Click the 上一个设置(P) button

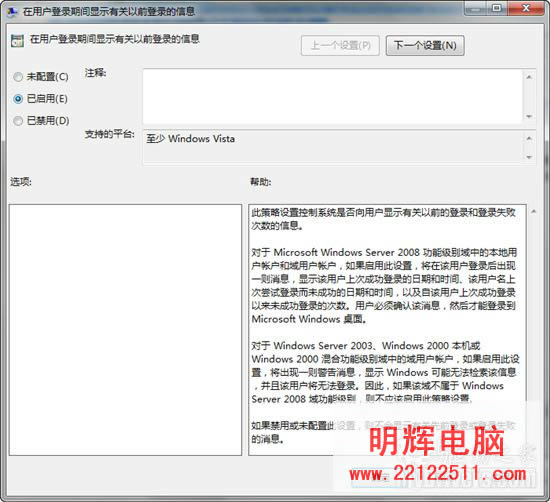(340, 46)
